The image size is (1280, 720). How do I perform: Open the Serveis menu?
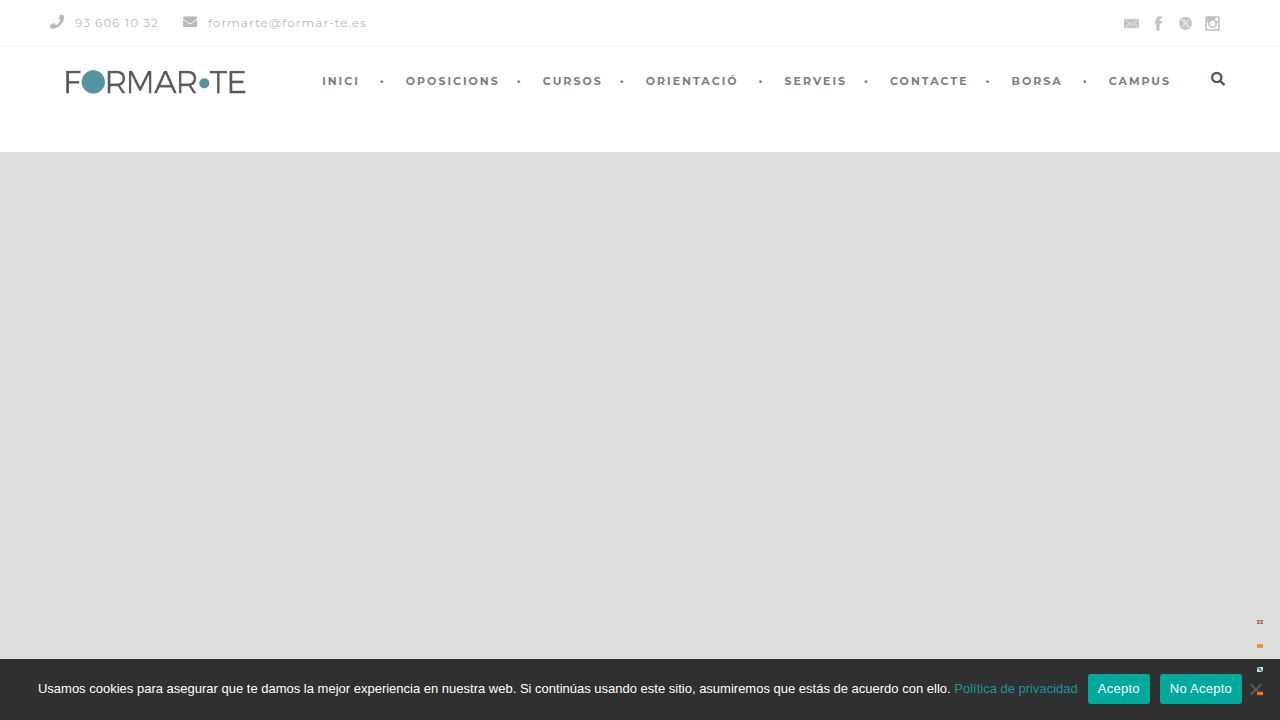(x=815, y=81)
